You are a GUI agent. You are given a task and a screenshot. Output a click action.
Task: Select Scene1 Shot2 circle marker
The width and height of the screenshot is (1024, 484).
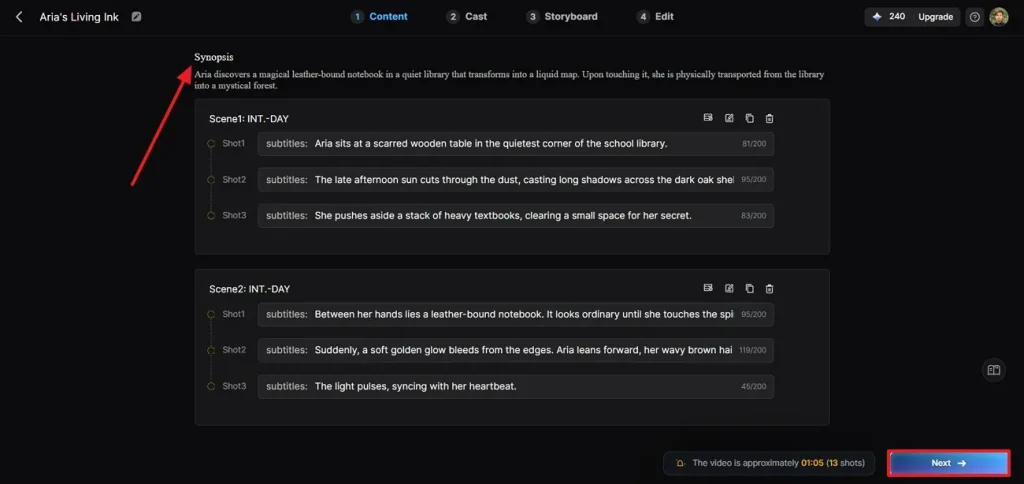coord(211,180)
